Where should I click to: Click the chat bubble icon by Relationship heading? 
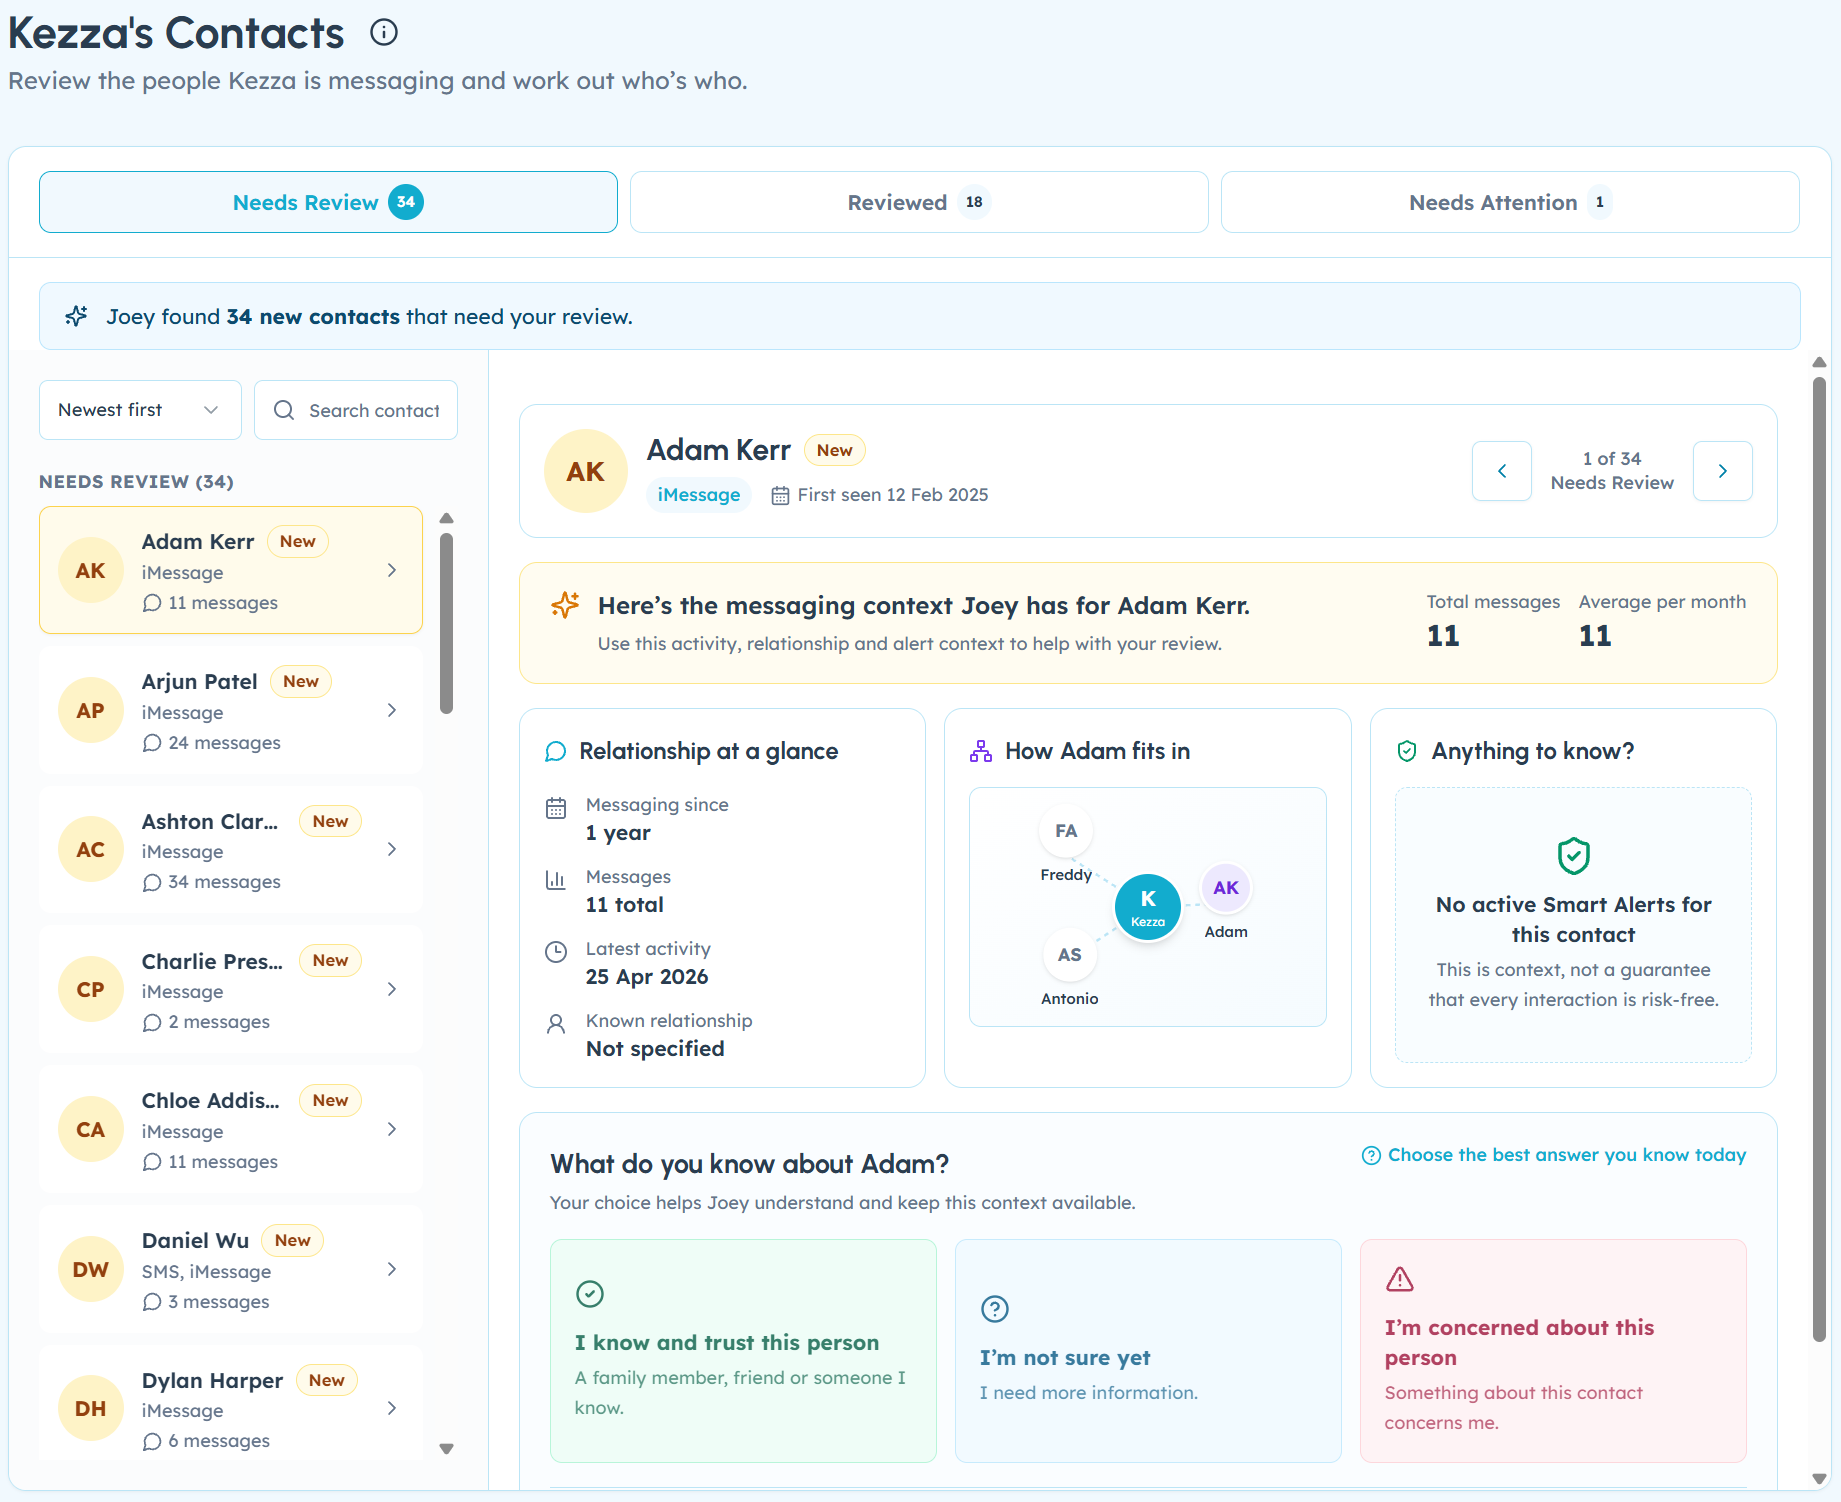[555, 751]
